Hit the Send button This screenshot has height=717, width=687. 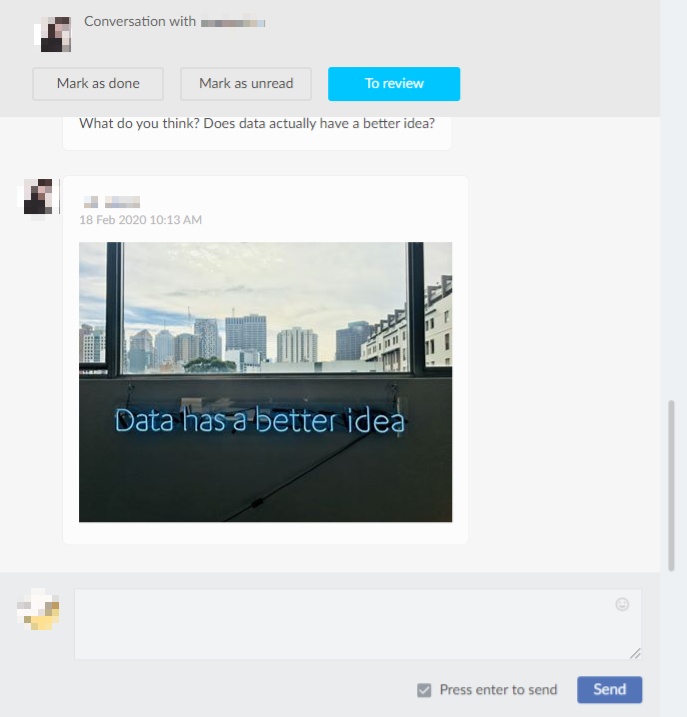(x=609, y=690)
